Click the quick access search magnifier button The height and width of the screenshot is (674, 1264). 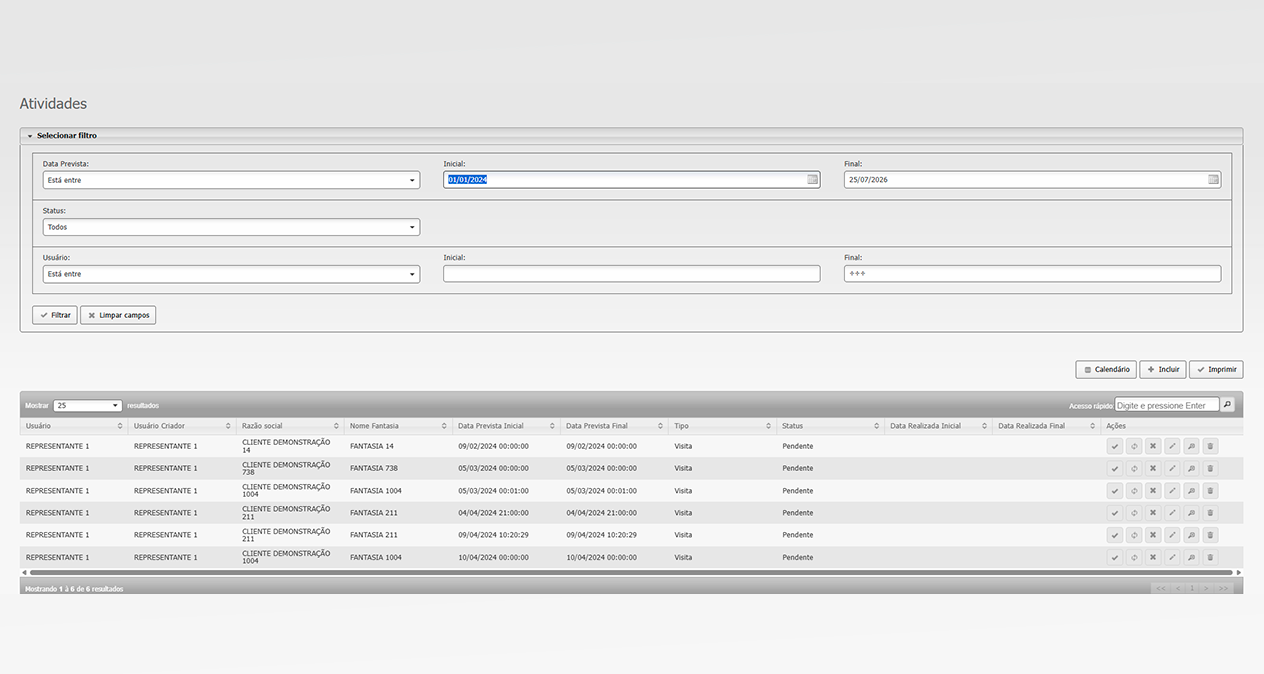[1228, 405]
